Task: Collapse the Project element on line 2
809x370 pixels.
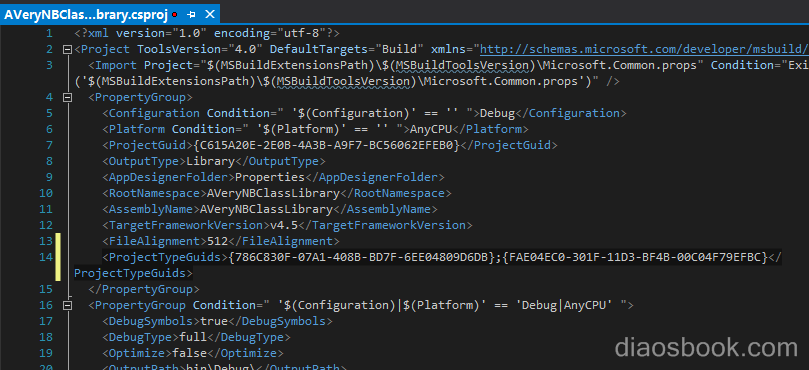Action: [67, 50]
